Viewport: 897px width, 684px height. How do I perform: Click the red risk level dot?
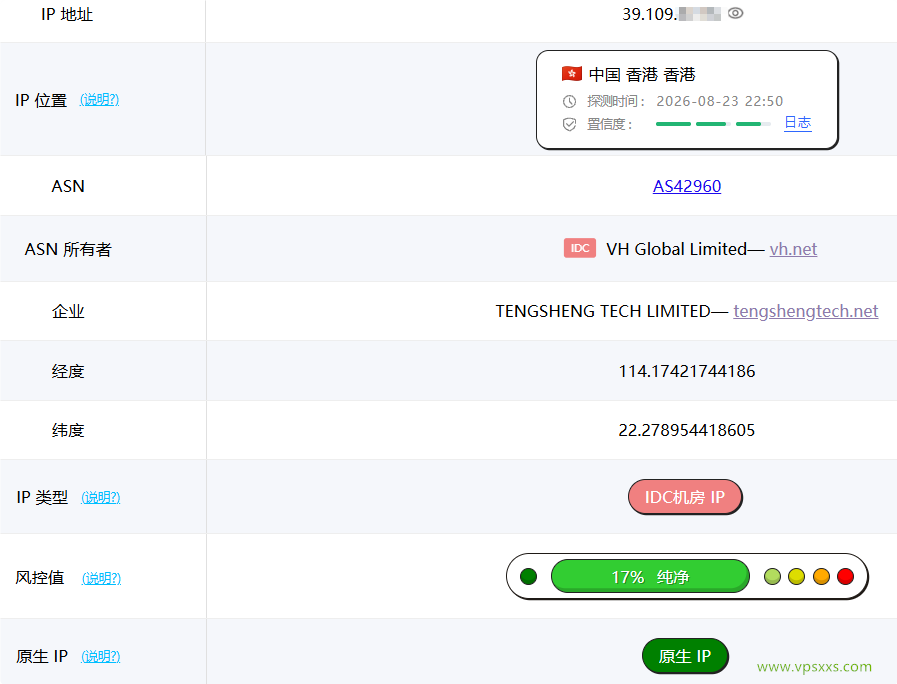(846, 576)
